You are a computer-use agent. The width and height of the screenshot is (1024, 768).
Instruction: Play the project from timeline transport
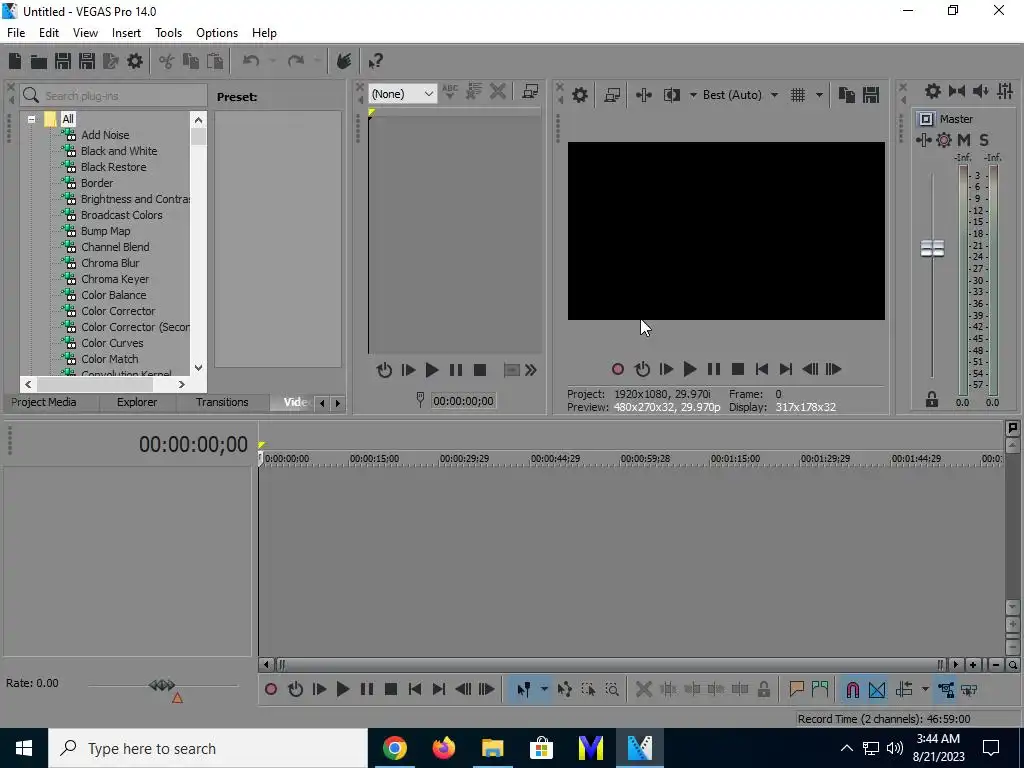coord(343,690)
